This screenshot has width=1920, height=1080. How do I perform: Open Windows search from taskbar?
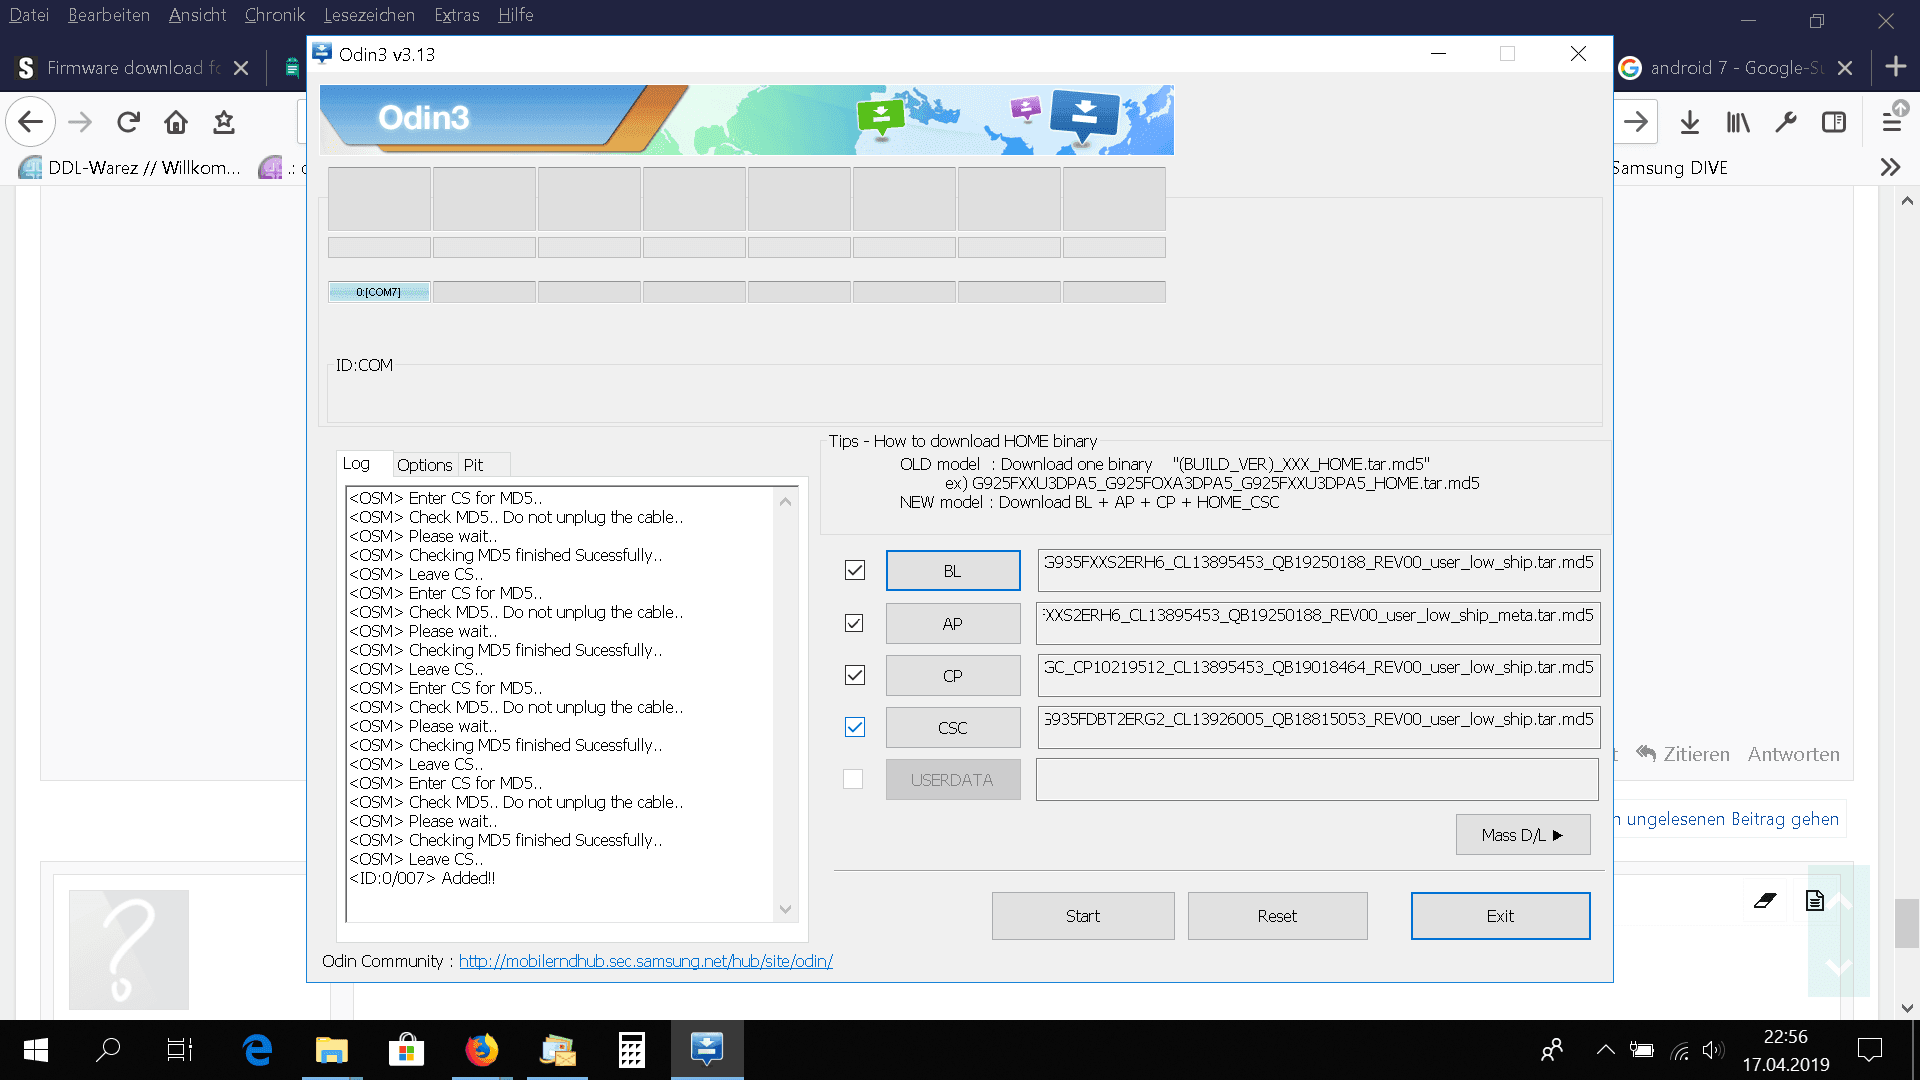tap(108, 1050)
